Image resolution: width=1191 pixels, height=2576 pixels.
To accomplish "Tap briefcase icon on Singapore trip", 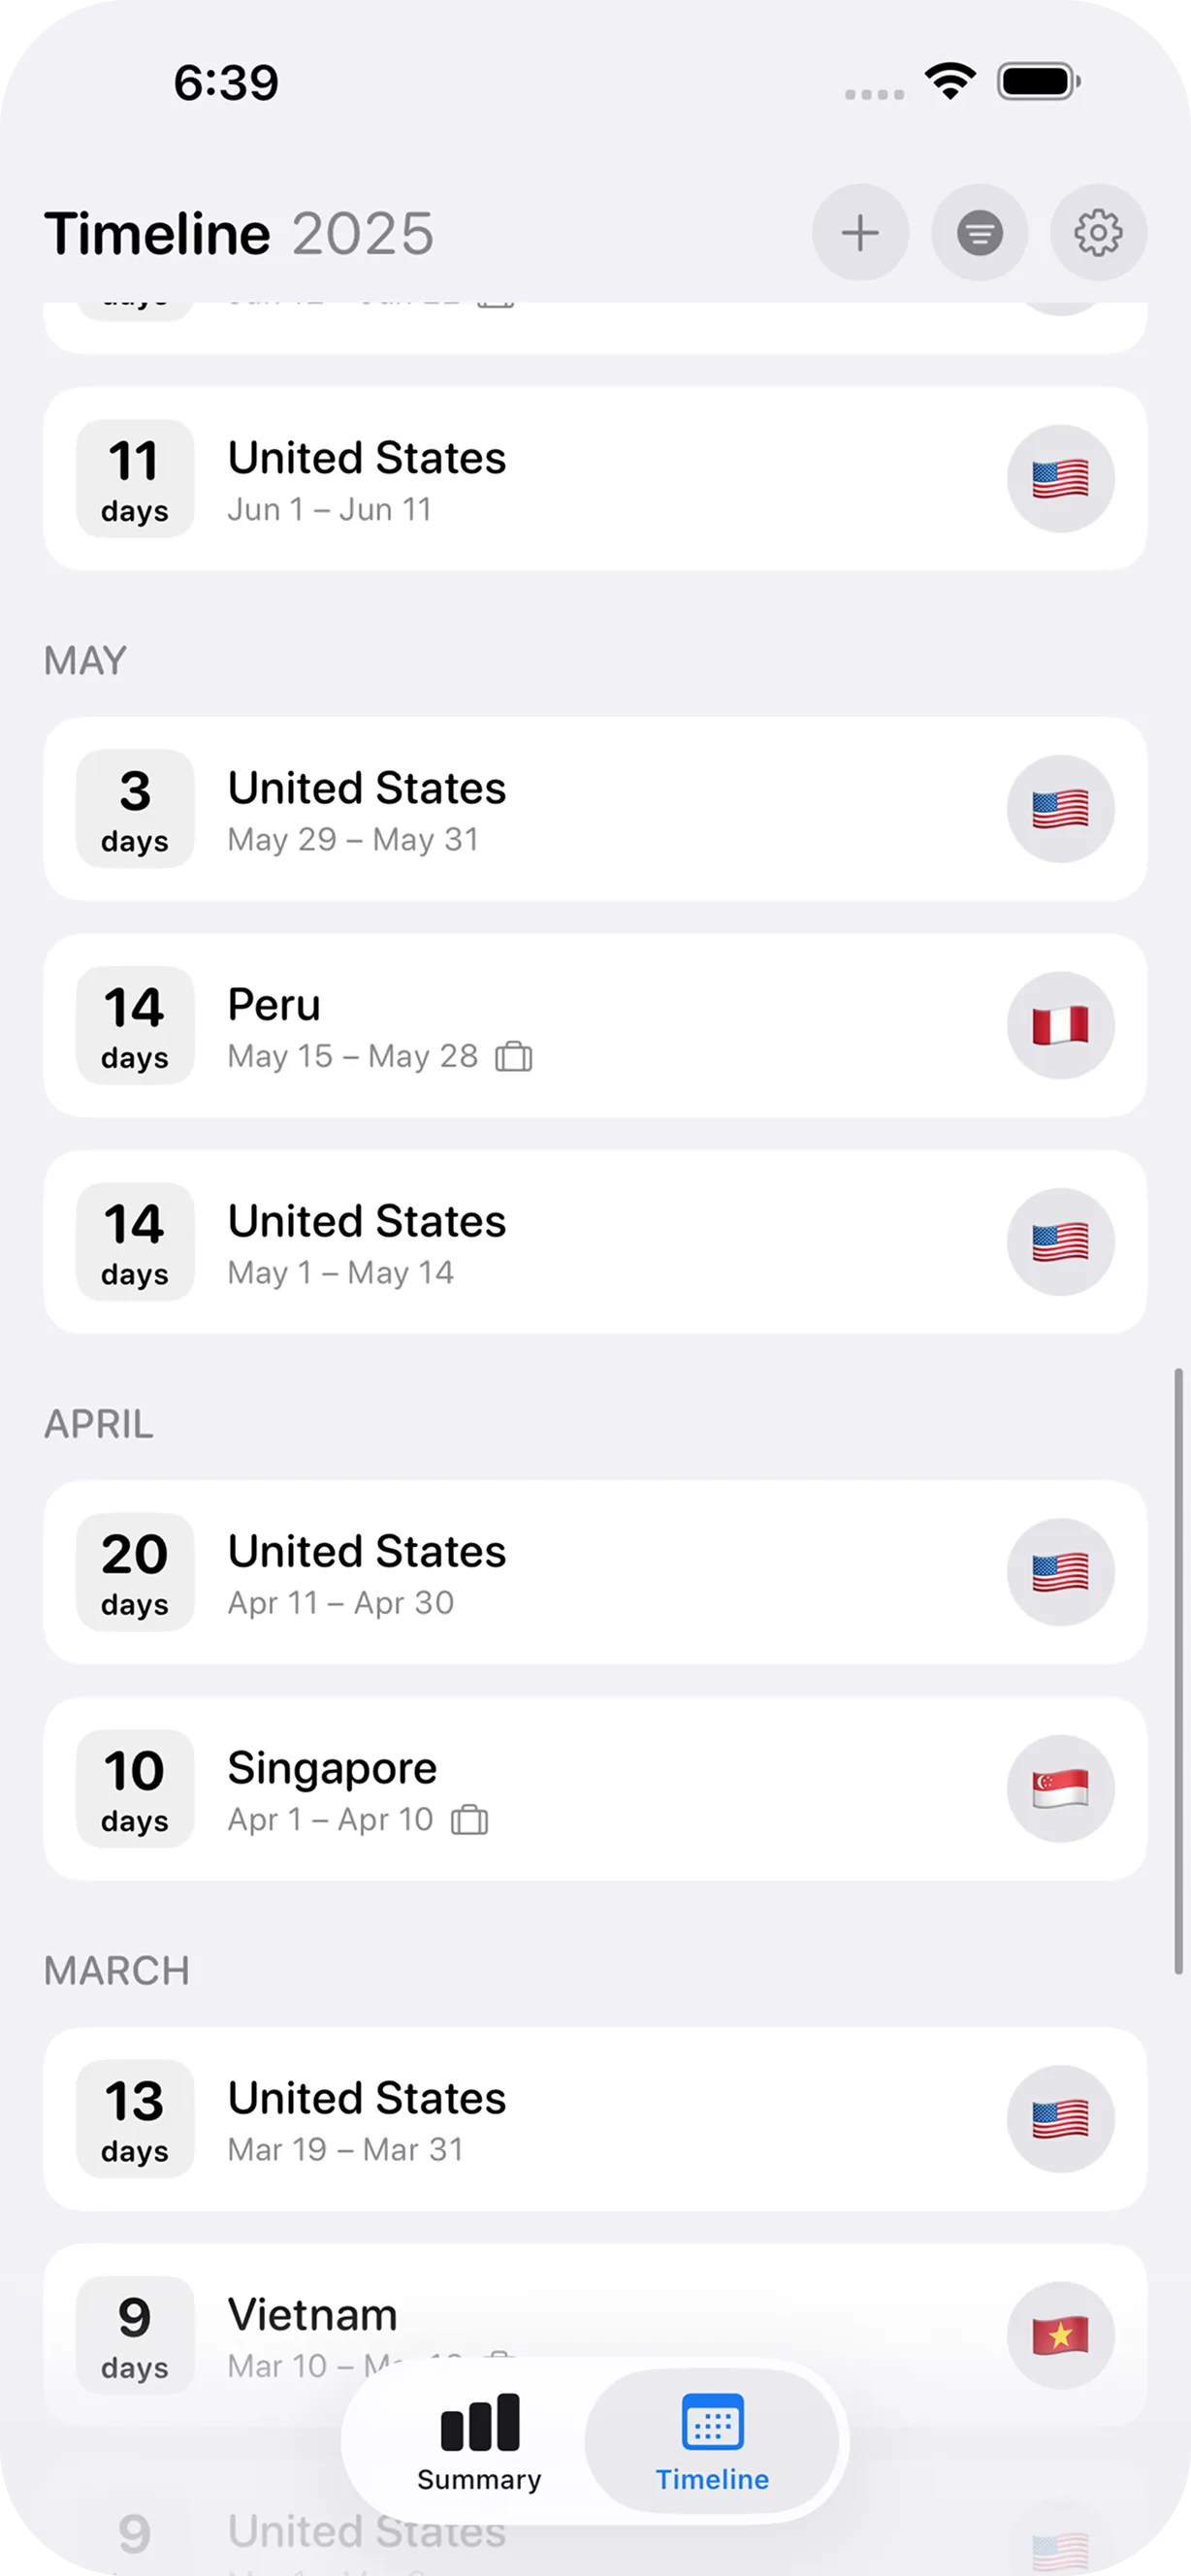I will pos(469,1819).
